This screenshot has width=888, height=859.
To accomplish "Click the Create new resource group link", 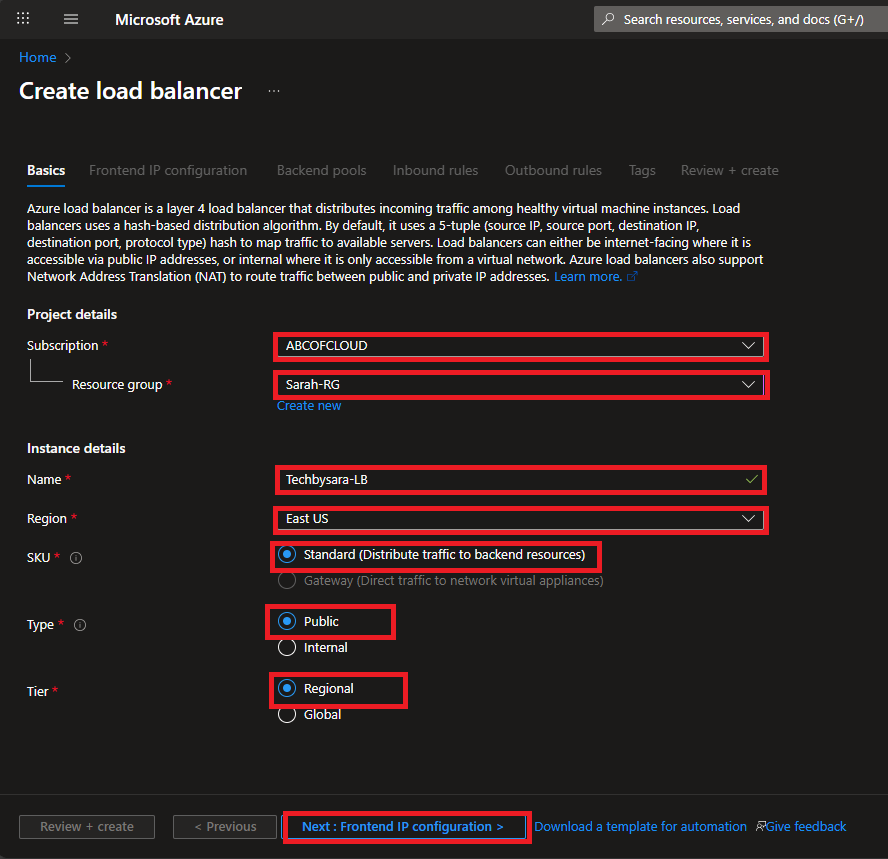I will [309, 405].
